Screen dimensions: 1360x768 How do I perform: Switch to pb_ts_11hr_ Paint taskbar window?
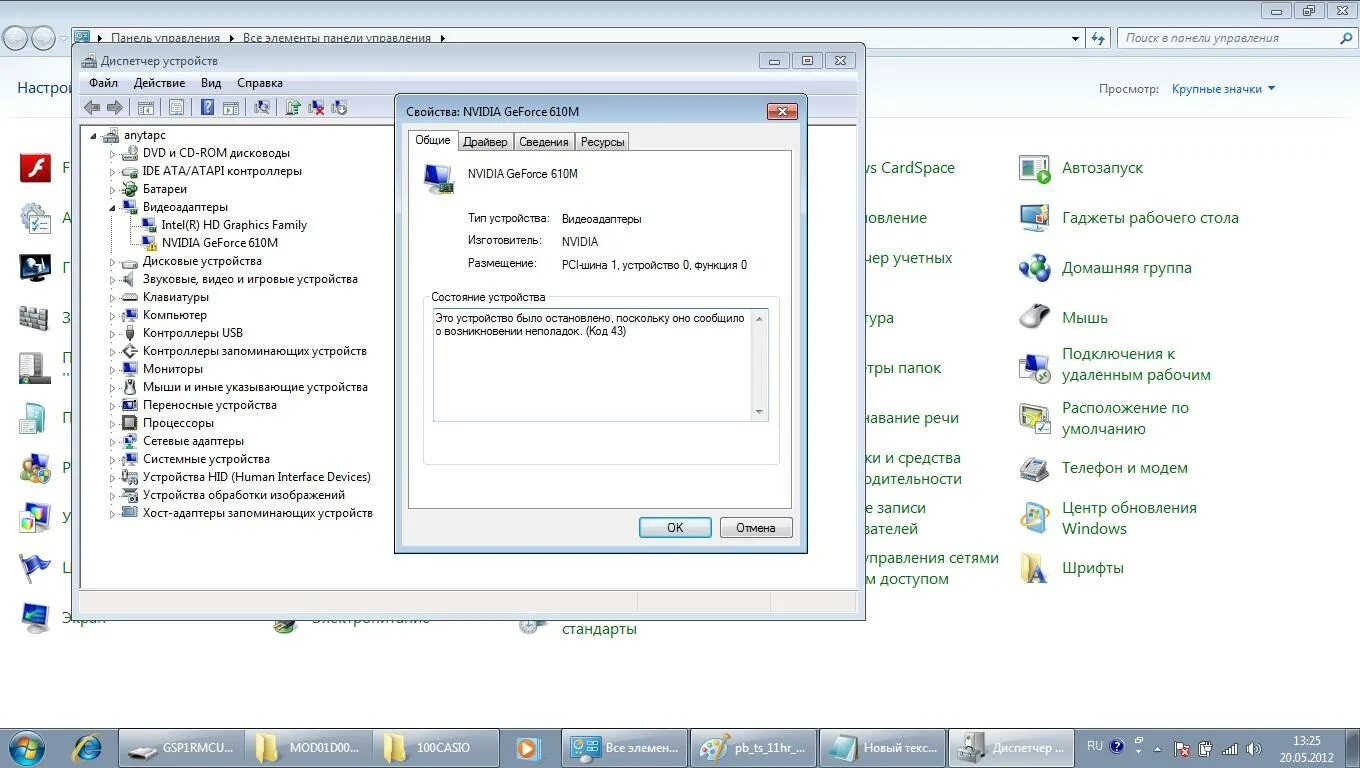click(x=752, y=748)
